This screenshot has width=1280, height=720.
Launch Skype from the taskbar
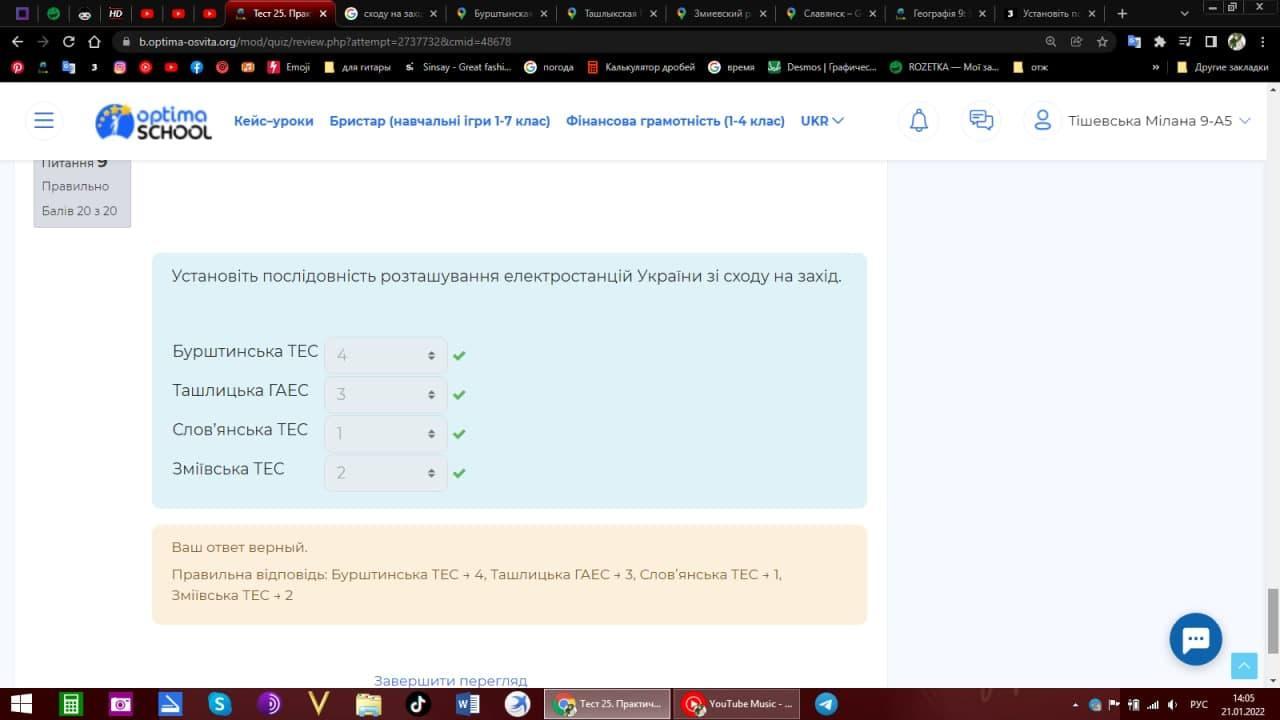[x=219, y=704]
